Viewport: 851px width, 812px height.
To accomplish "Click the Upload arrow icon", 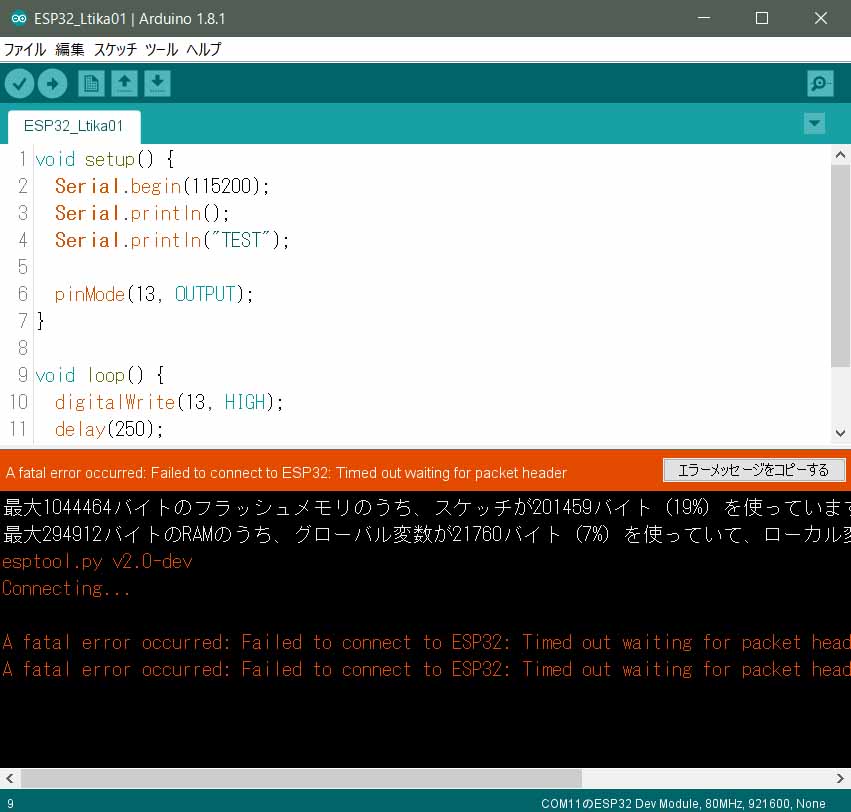I will pyautogui.click(x=52, y=84).
